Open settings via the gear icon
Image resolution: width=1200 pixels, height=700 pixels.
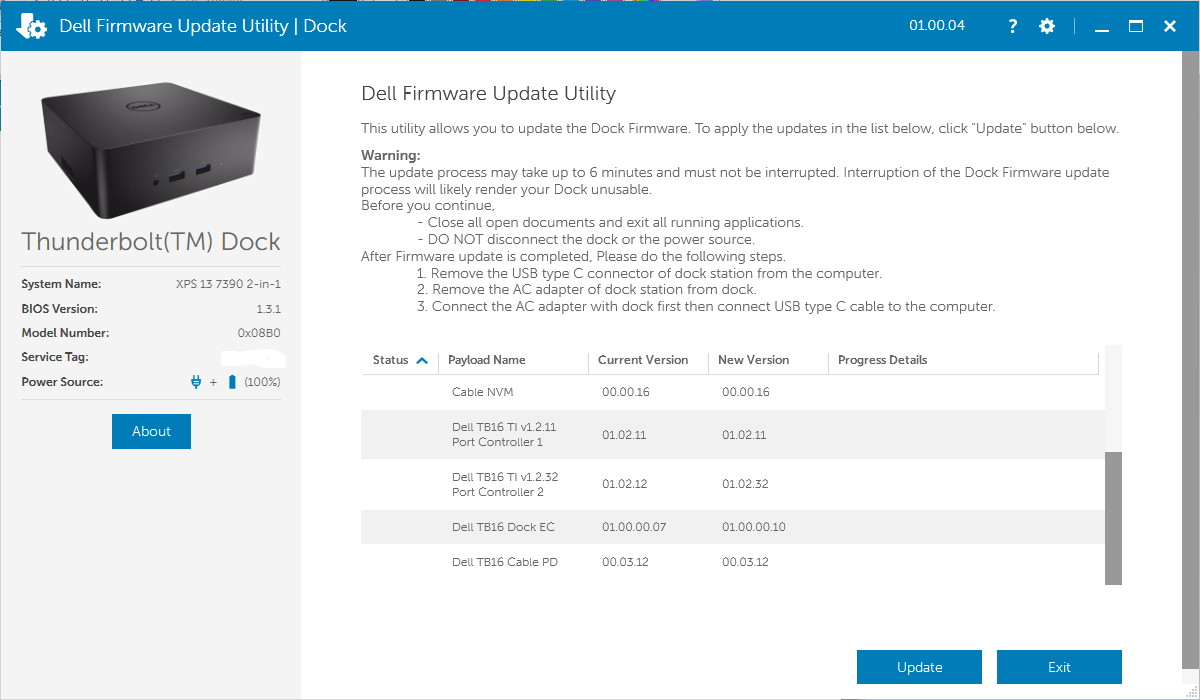pyautogui.click(x=1047, y=26)
